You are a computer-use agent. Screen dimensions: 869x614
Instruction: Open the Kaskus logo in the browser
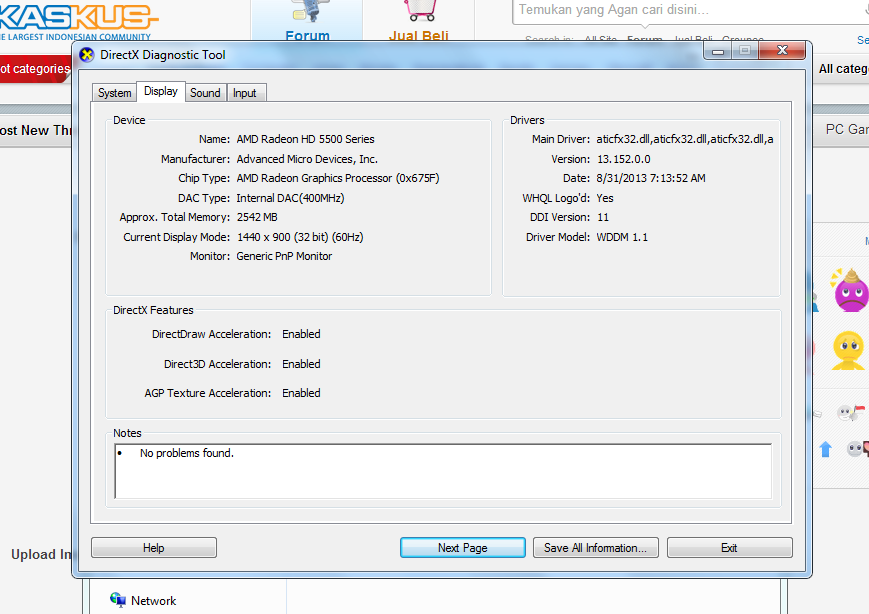[x=78, y=20]
